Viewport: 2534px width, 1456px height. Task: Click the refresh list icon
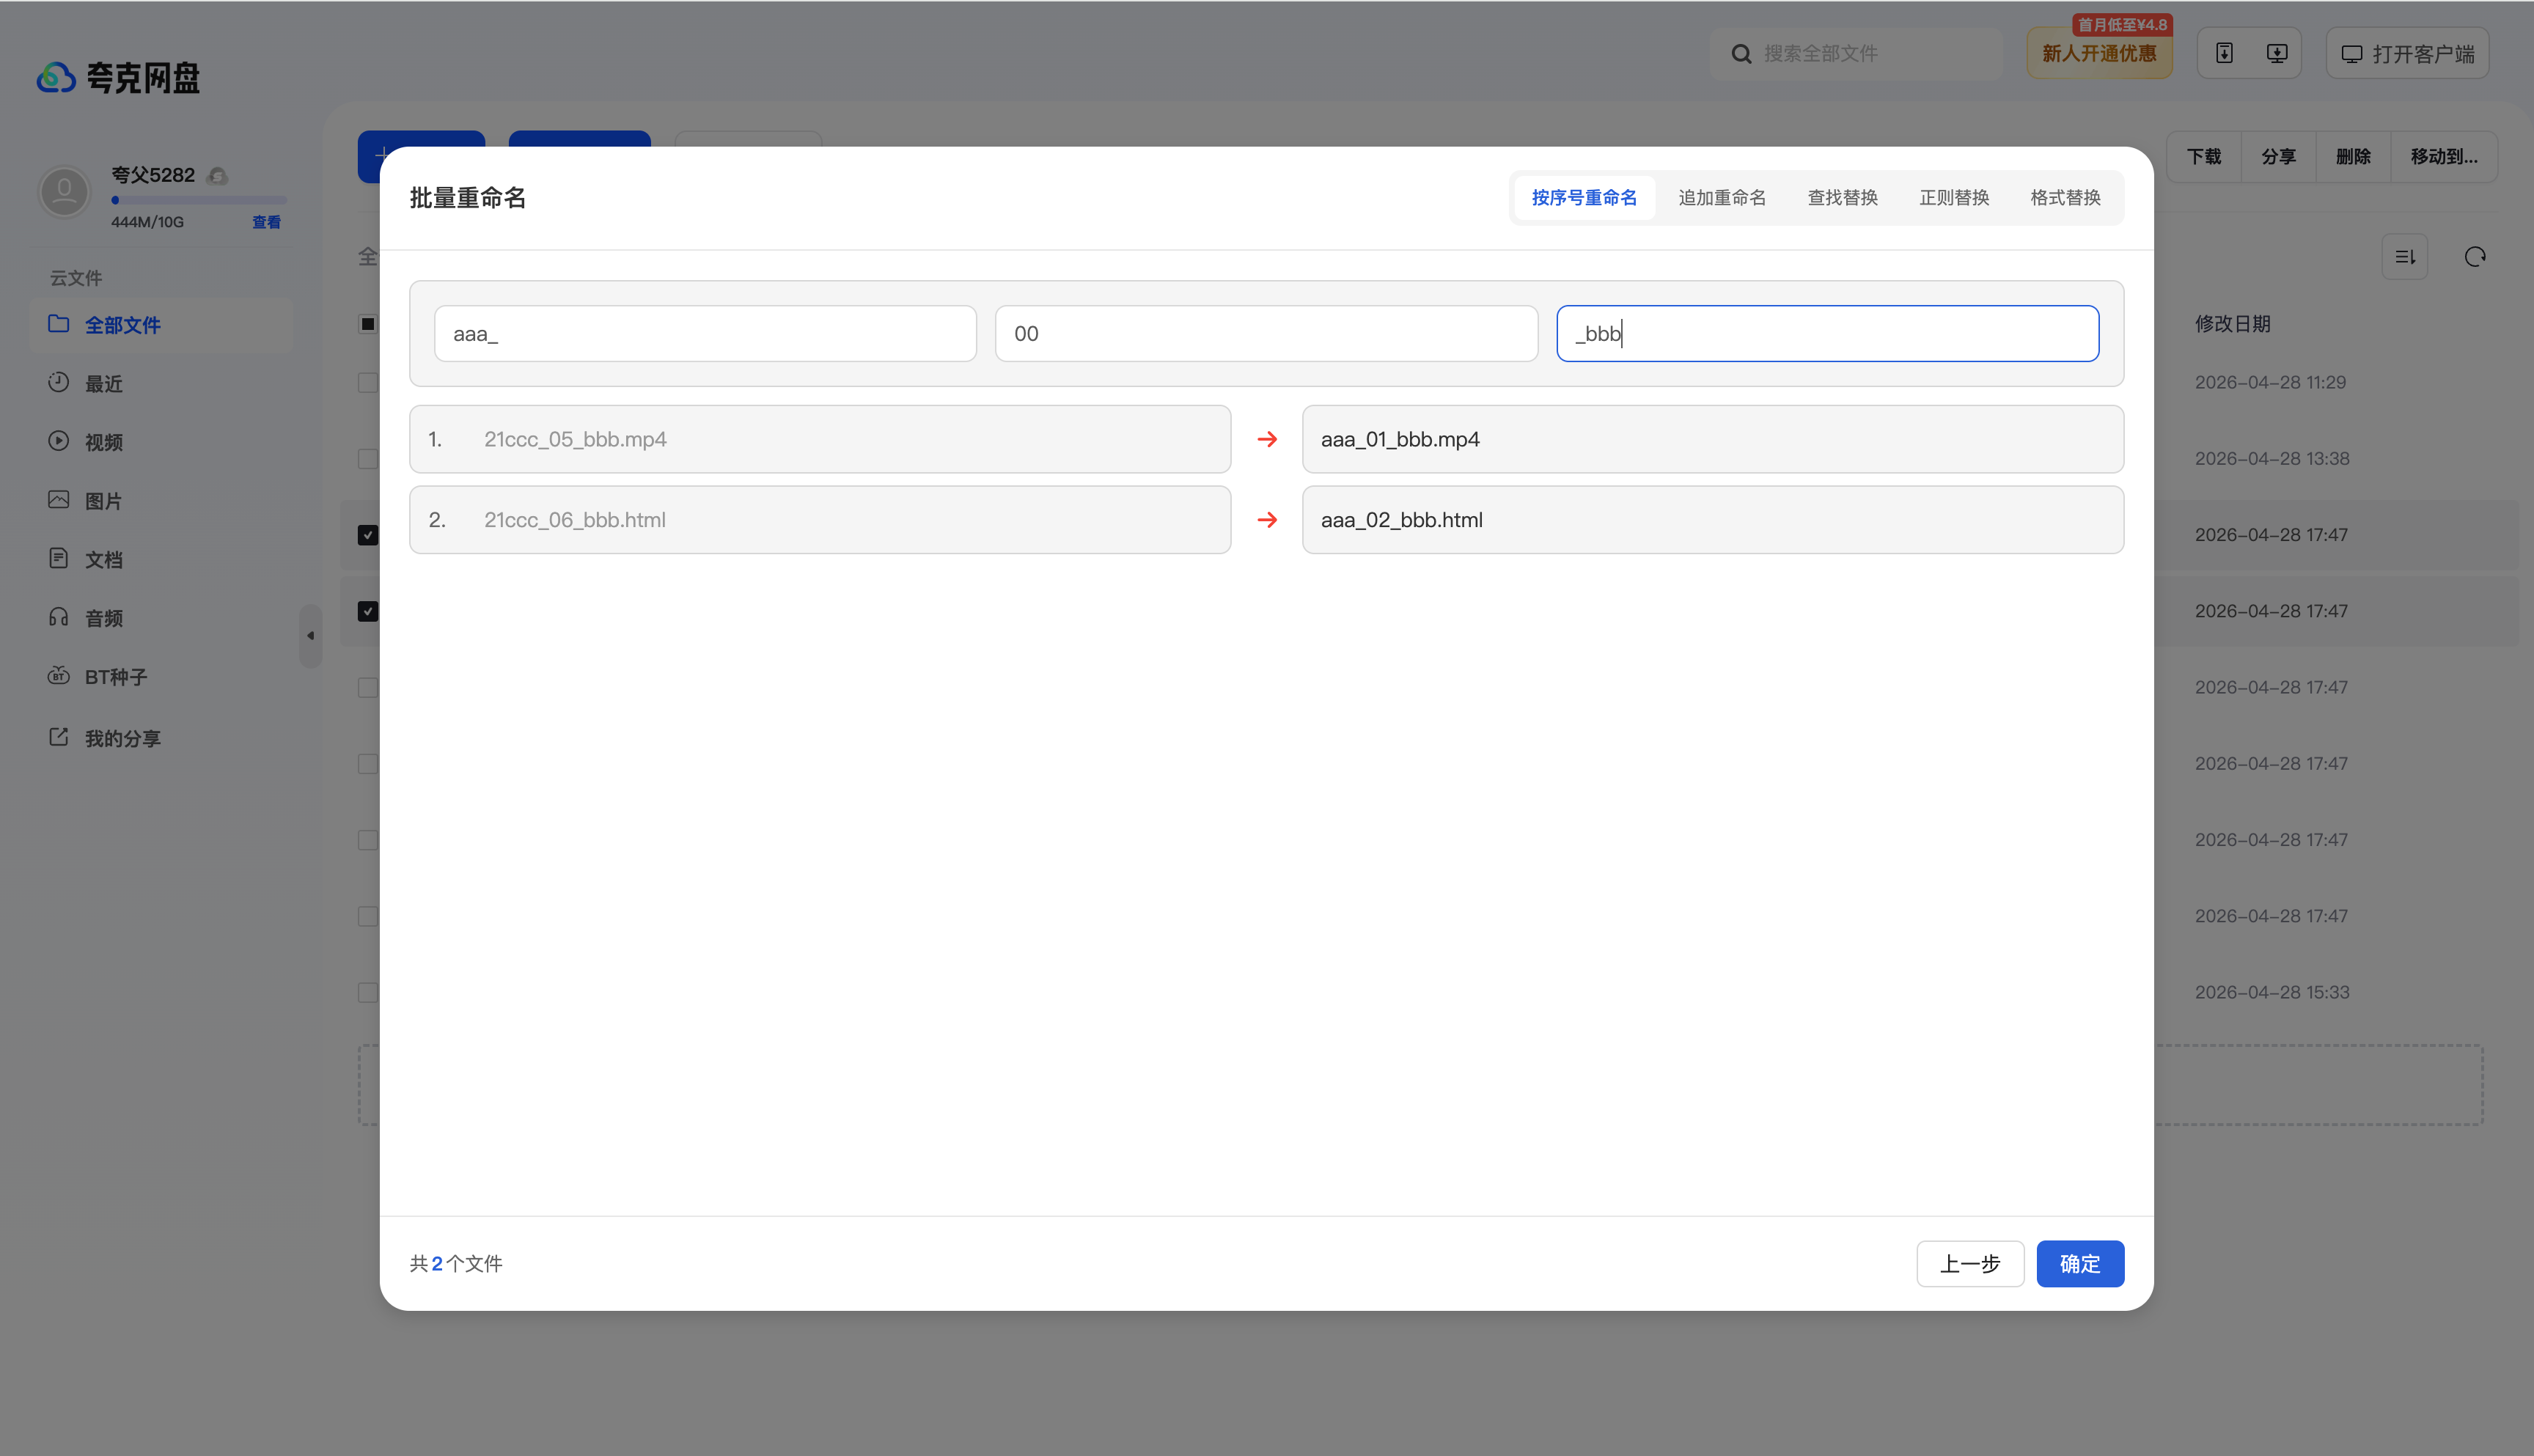pyautogui.click(x=2474, y=257)
